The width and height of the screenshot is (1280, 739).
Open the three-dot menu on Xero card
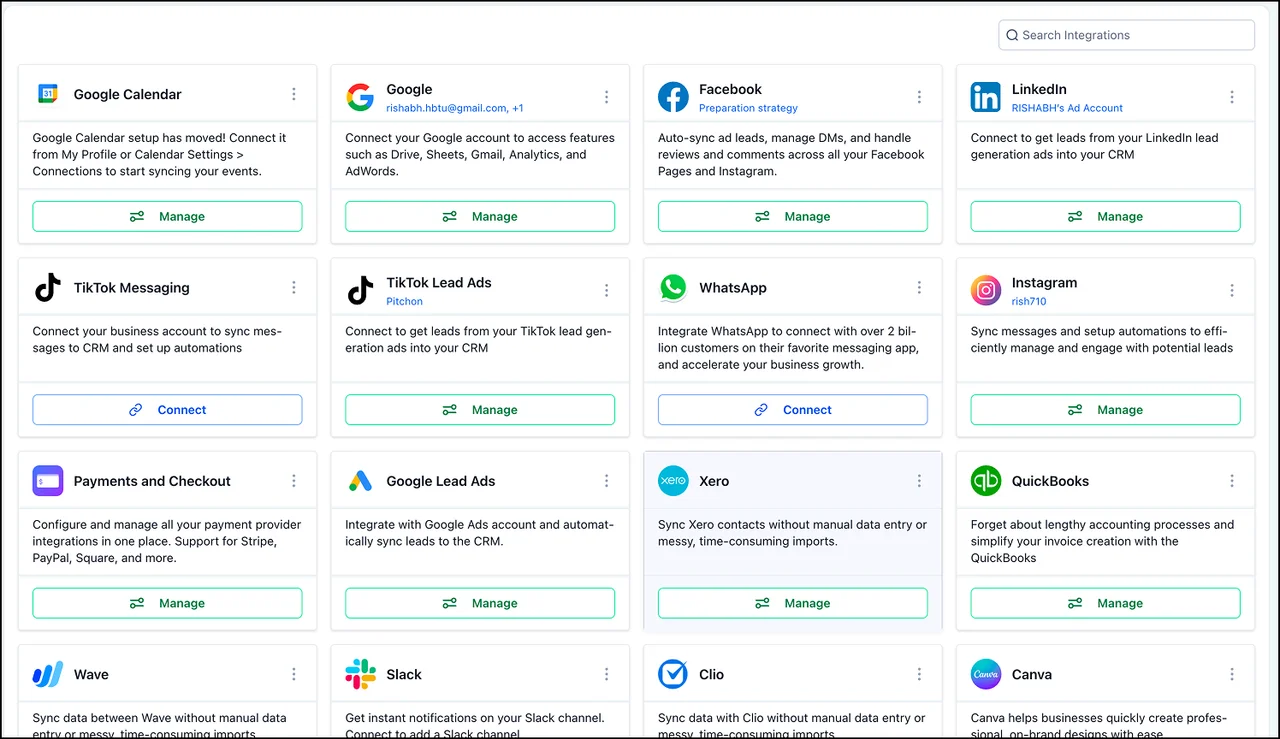919,481
